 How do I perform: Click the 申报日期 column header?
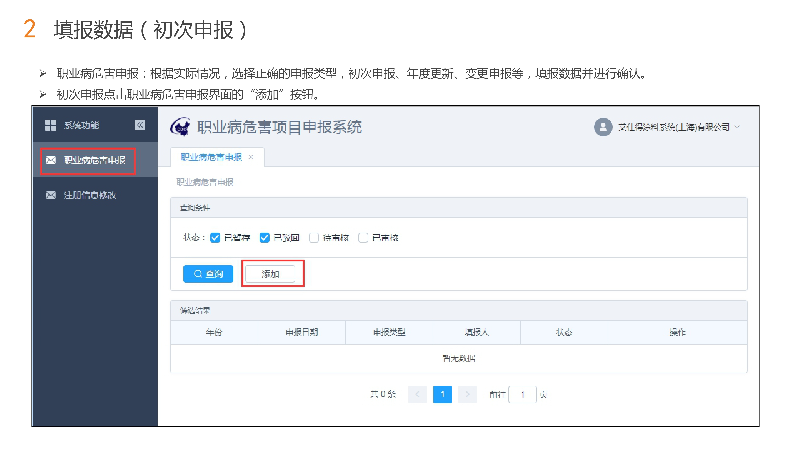click(x=302, y=333)
